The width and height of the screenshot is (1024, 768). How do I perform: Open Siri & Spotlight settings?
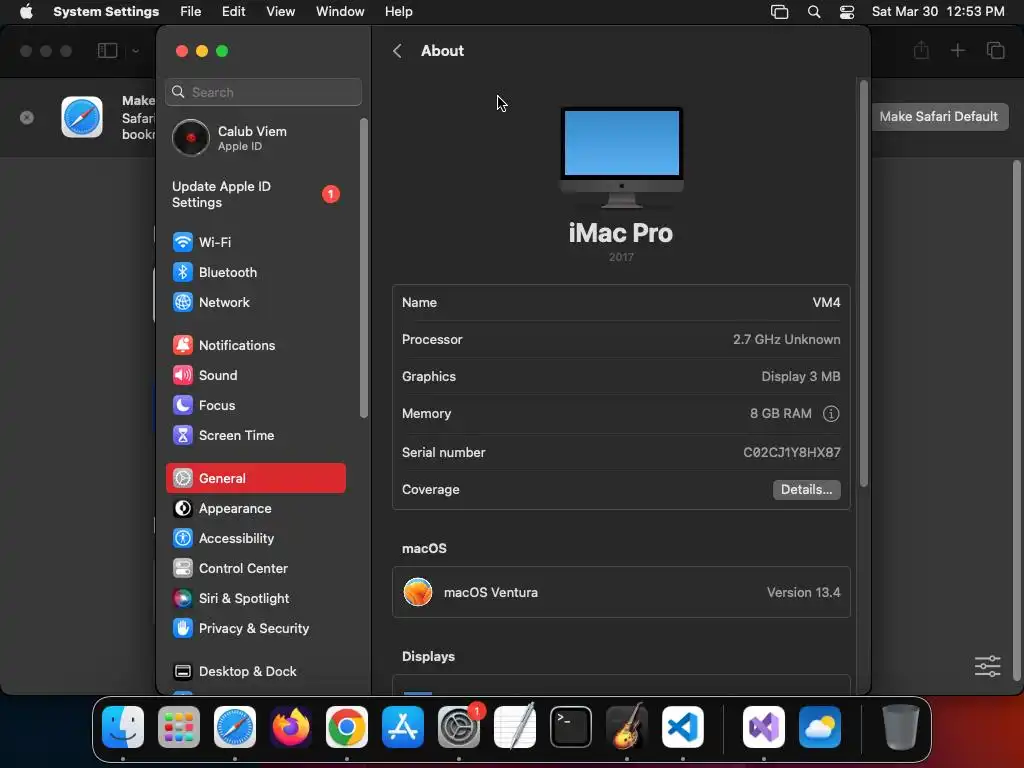[x=255, y=598]
